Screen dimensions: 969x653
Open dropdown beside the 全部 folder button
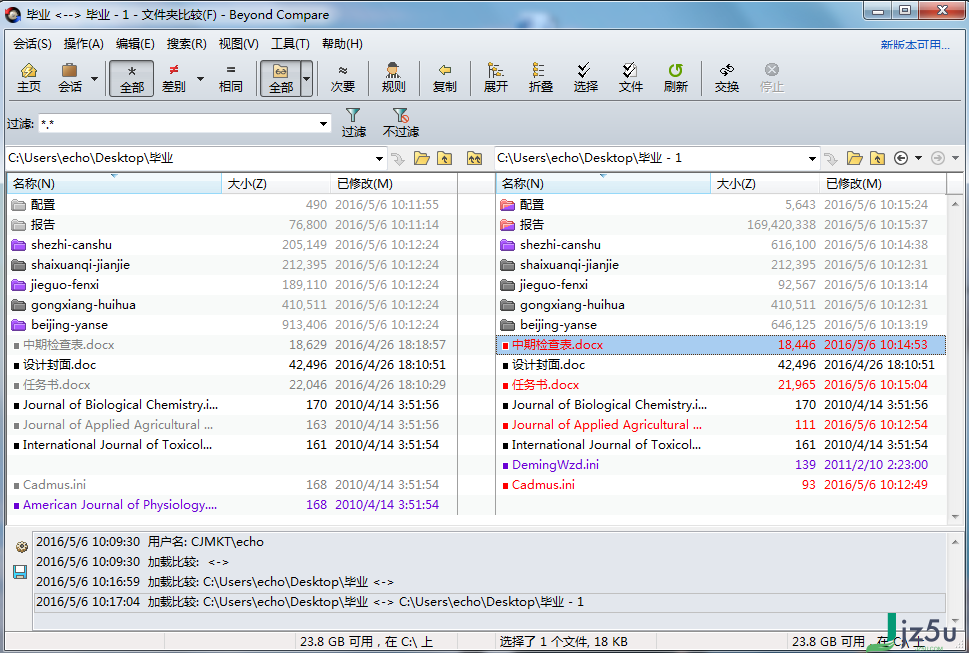307,78
